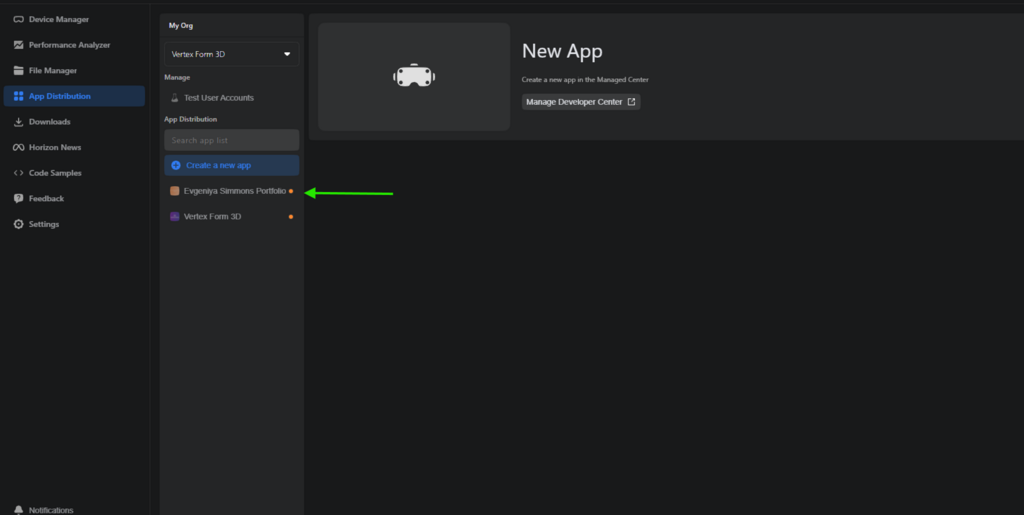This screenshot has width=1024, height=515.
Task: Select the Evgeniya Simmons Portfolio app
Action: pyautogui.click(x=234, y=191)
